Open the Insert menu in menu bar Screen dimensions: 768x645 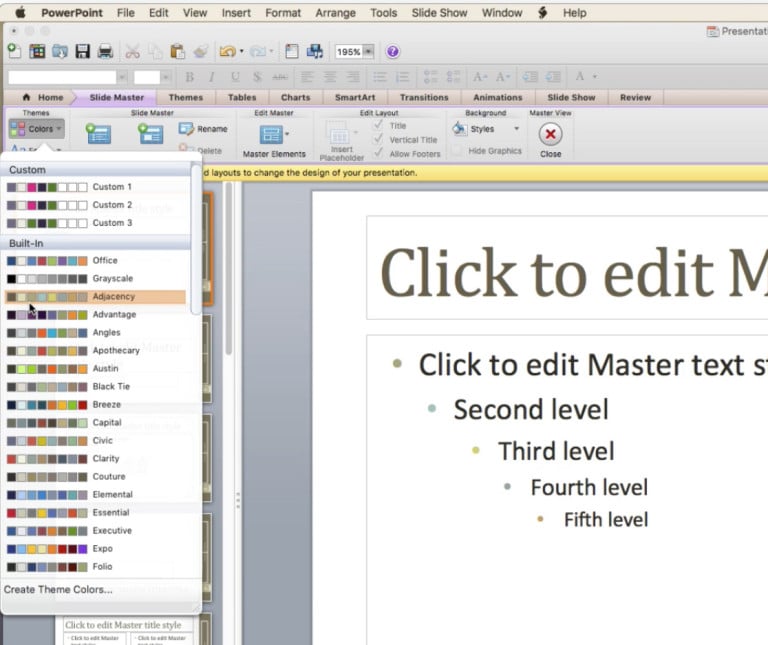point(236,13)
